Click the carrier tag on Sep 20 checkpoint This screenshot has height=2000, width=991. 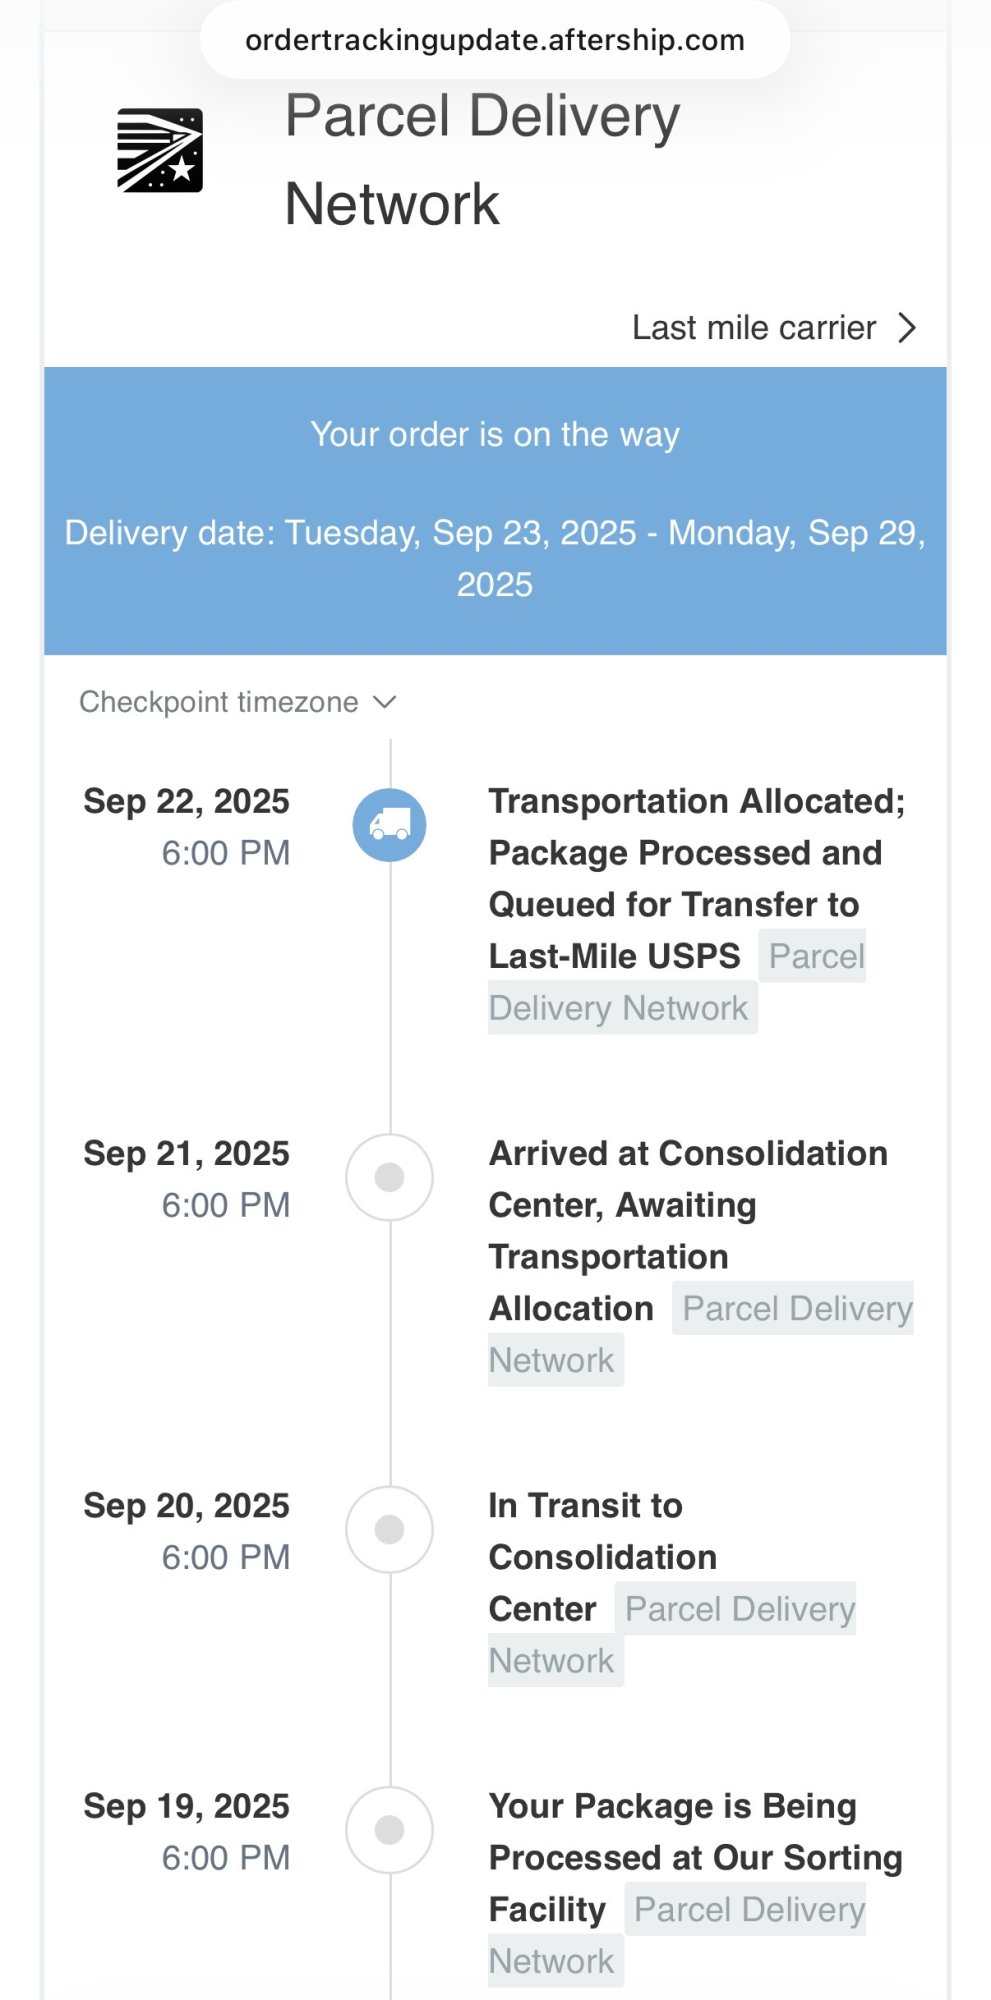[x=740, y=1609]
